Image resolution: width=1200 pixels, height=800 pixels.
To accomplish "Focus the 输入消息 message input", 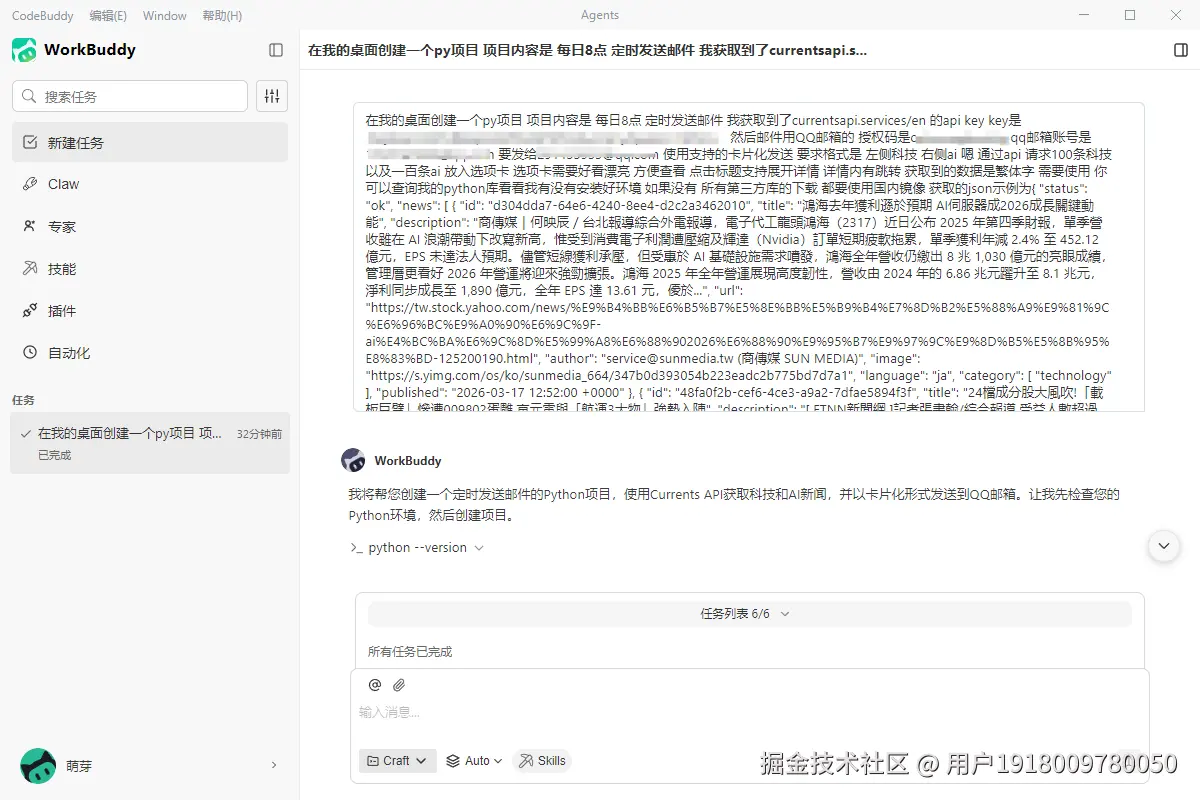I will click(749, 713).
